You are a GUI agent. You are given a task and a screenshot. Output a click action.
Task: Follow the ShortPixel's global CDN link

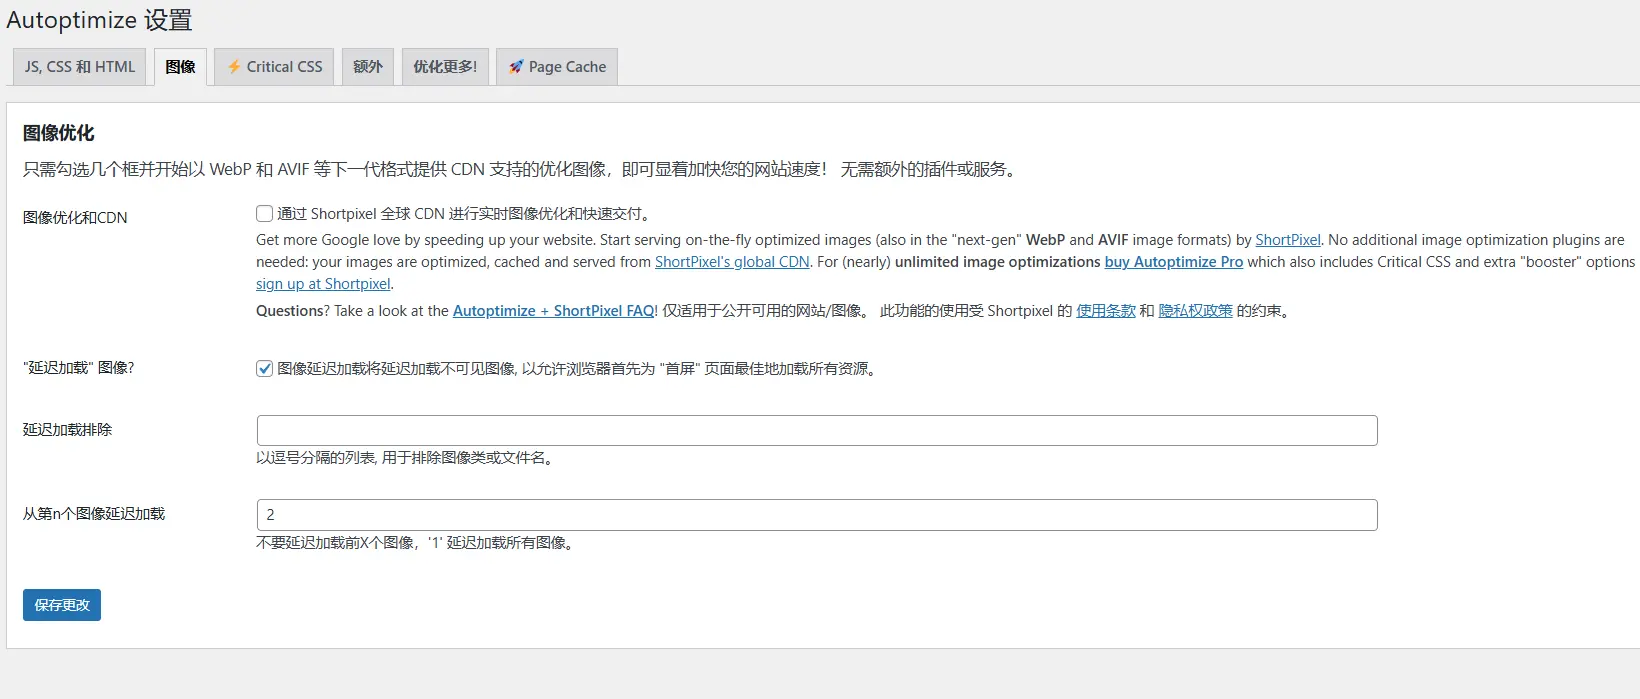coord(732,262)
